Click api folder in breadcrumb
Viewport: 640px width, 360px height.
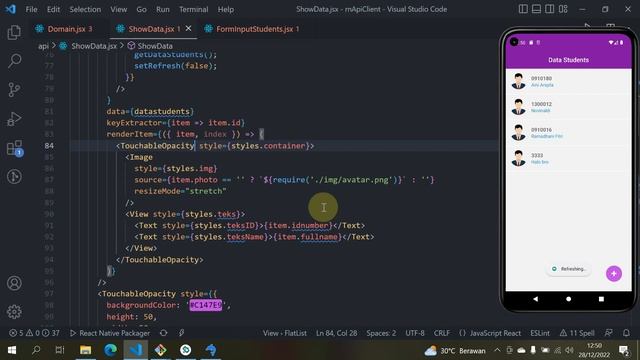(x=43, y=46)
